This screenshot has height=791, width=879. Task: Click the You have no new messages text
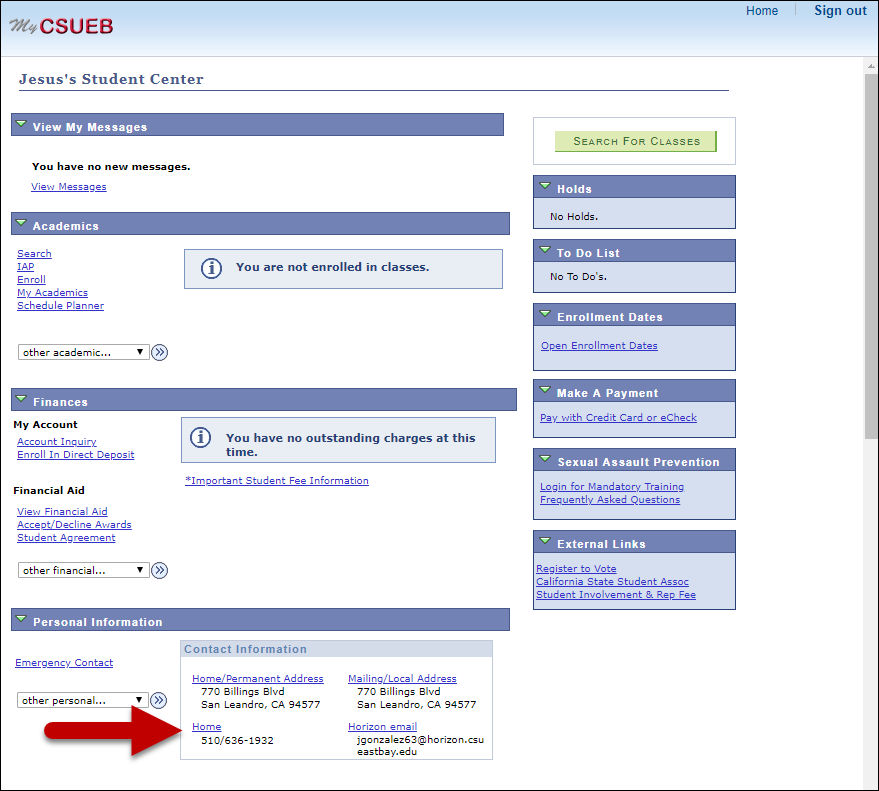[x=111, y=166]
